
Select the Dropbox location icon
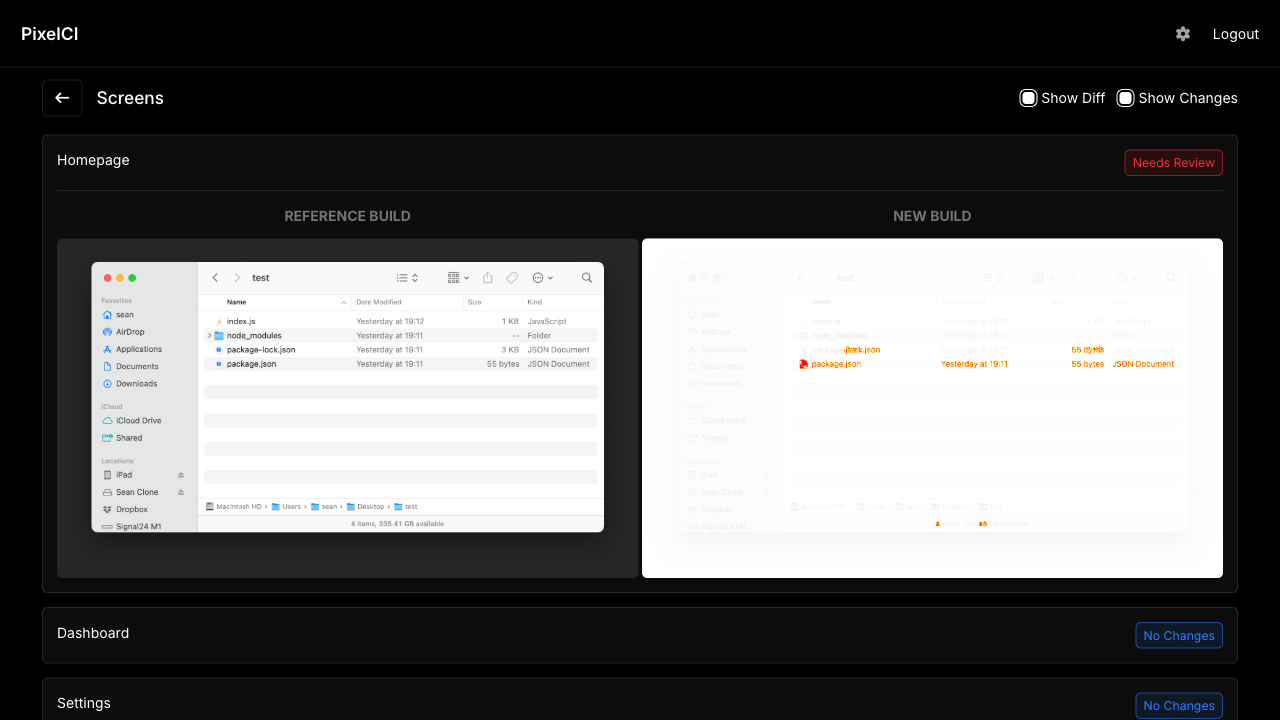[x=107, y=508]
